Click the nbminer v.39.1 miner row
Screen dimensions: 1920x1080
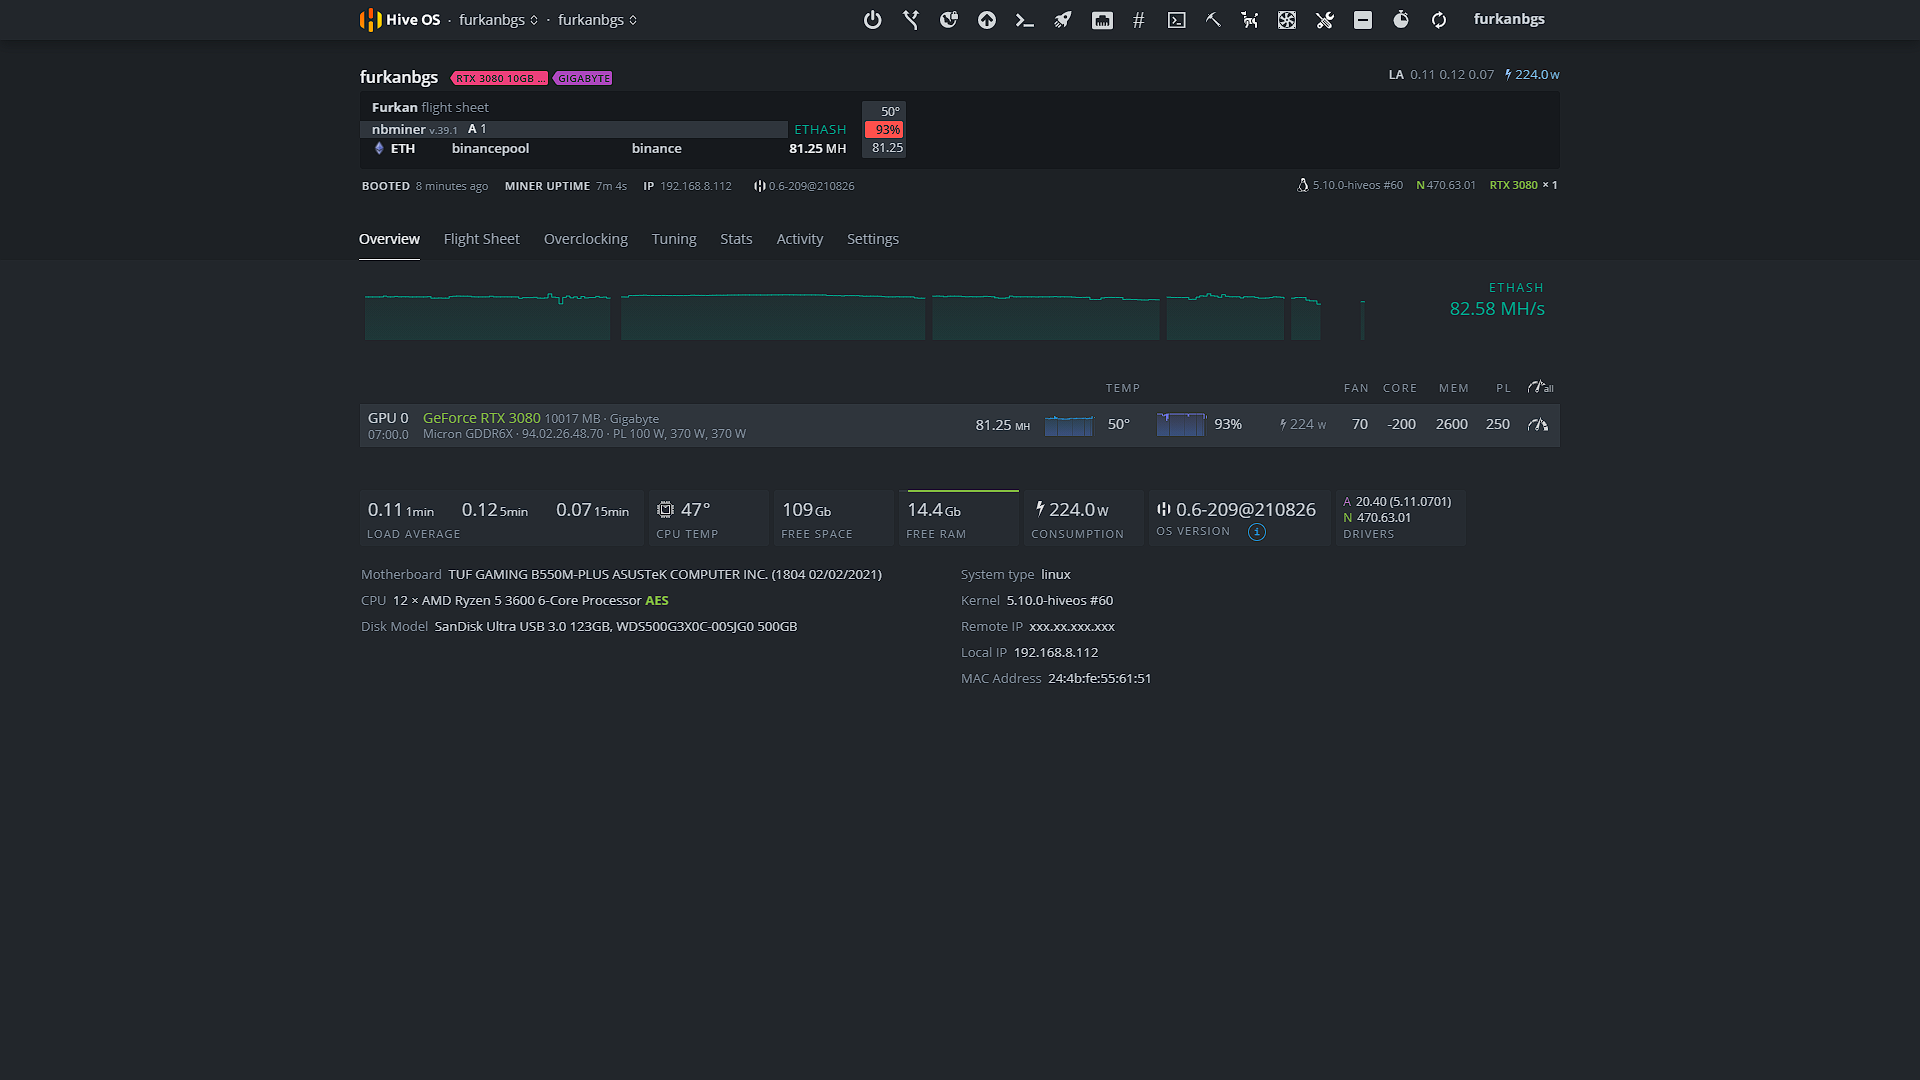573,129
